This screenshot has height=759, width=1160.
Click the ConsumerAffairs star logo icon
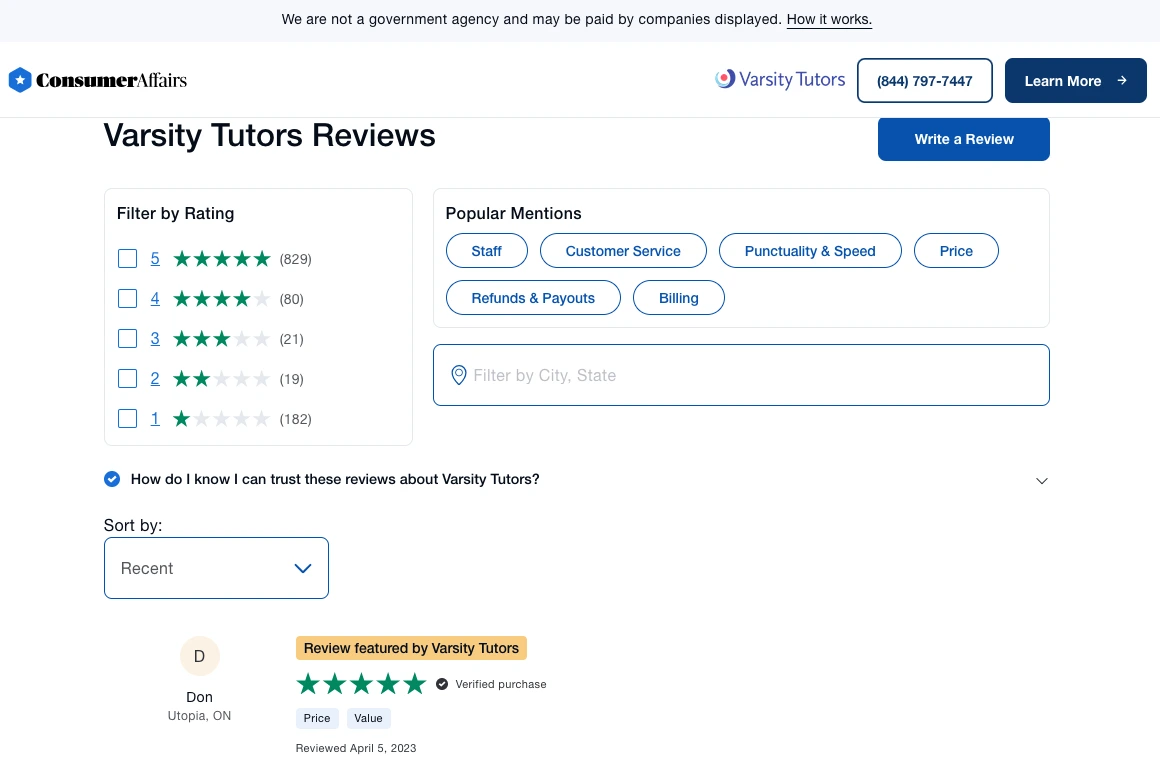point(19,80)
